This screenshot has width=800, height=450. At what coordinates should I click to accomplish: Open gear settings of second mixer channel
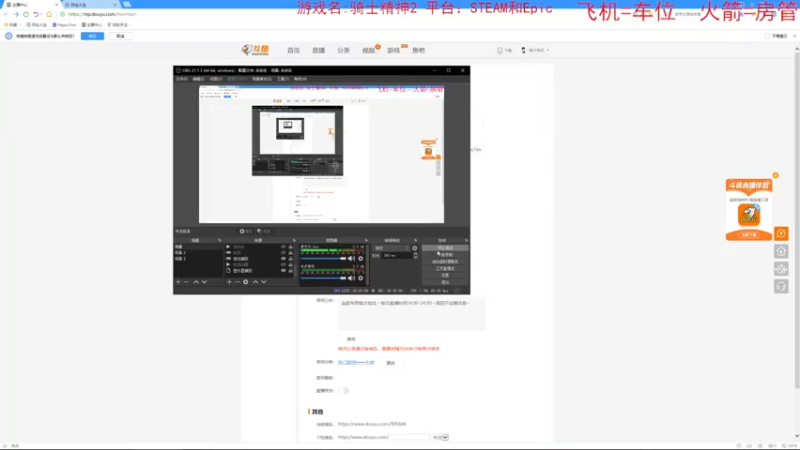tap(361, 278)
